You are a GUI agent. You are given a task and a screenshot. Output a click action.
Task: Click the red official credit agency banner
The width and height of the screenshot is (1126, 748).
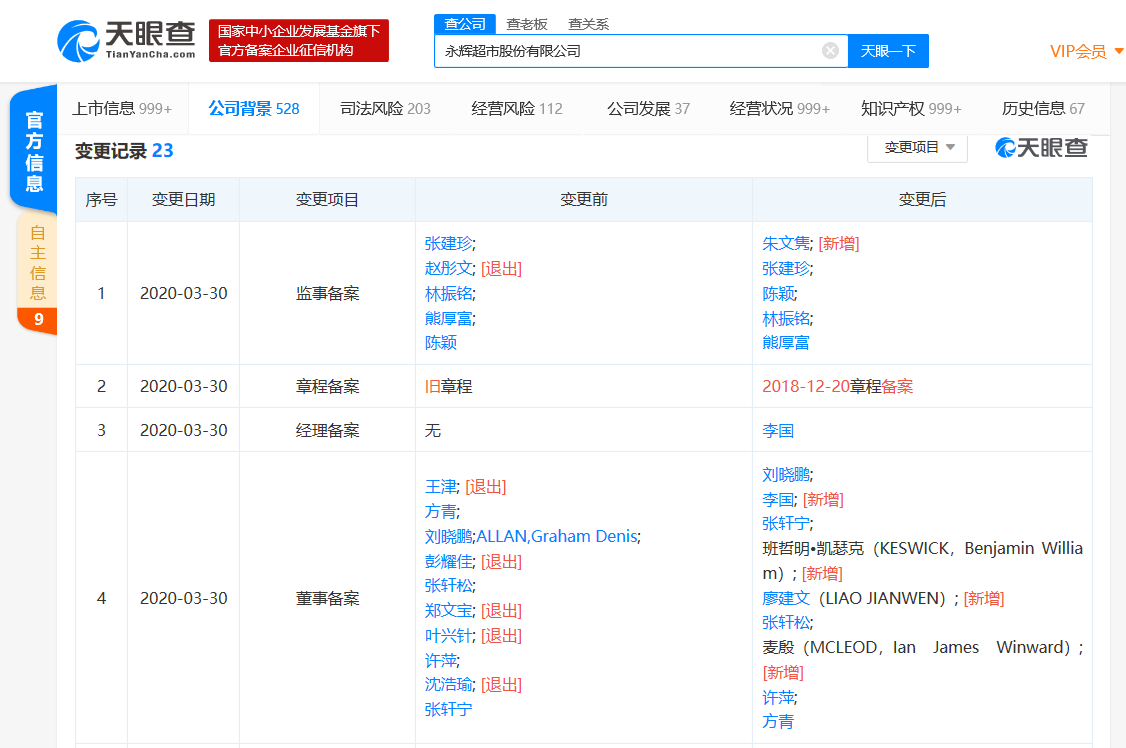[x=298, y=41]
